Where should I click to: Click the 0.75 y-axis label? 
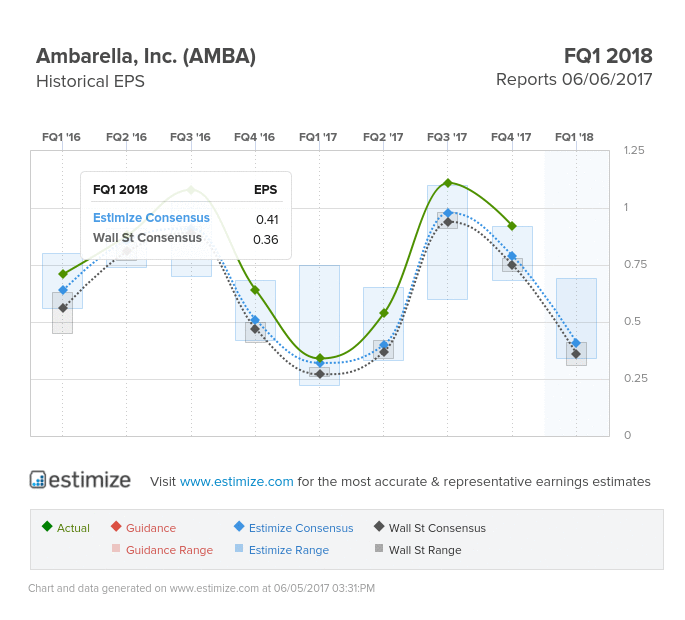635,264
